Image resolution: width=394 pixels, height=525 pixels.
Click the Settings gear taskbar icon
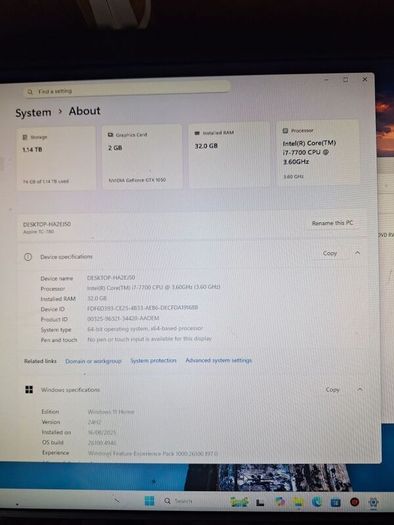click(x=373, y=502)
